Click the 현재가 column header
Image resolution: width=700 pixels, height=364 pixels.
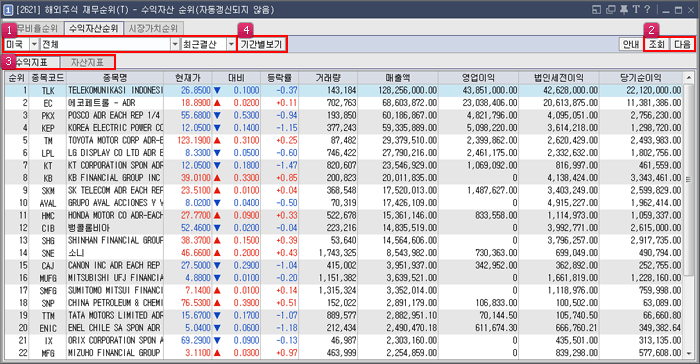tap(188, 78)
